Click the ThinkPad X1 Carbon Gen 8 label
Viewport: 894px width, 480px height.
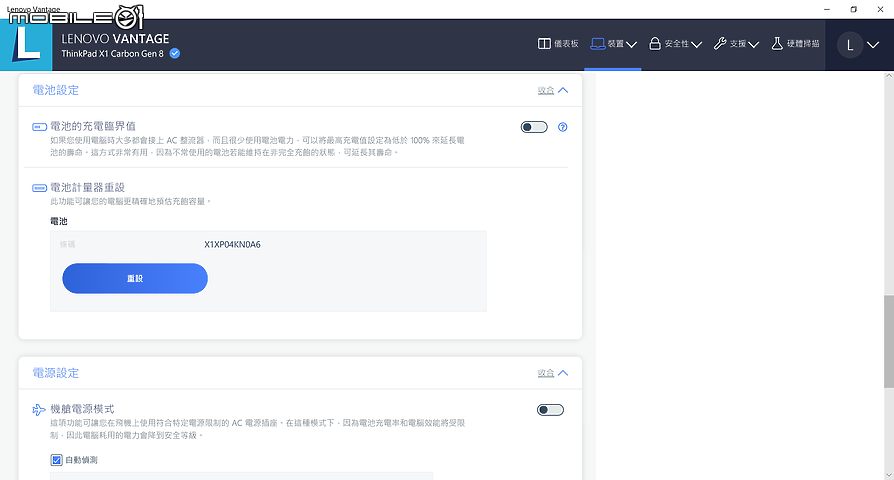coord(112,54)
